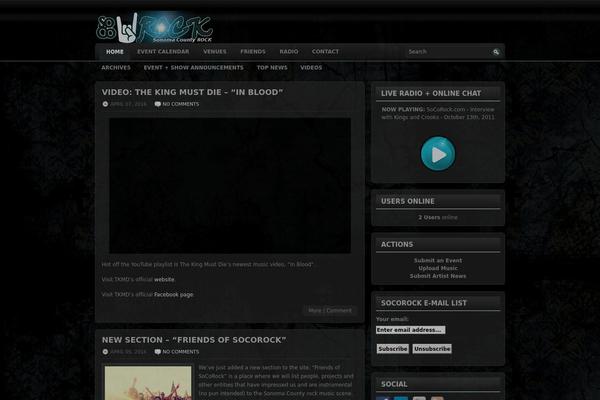Open the Contact page
Screen dimensions: 600x400
click(325, 52)
